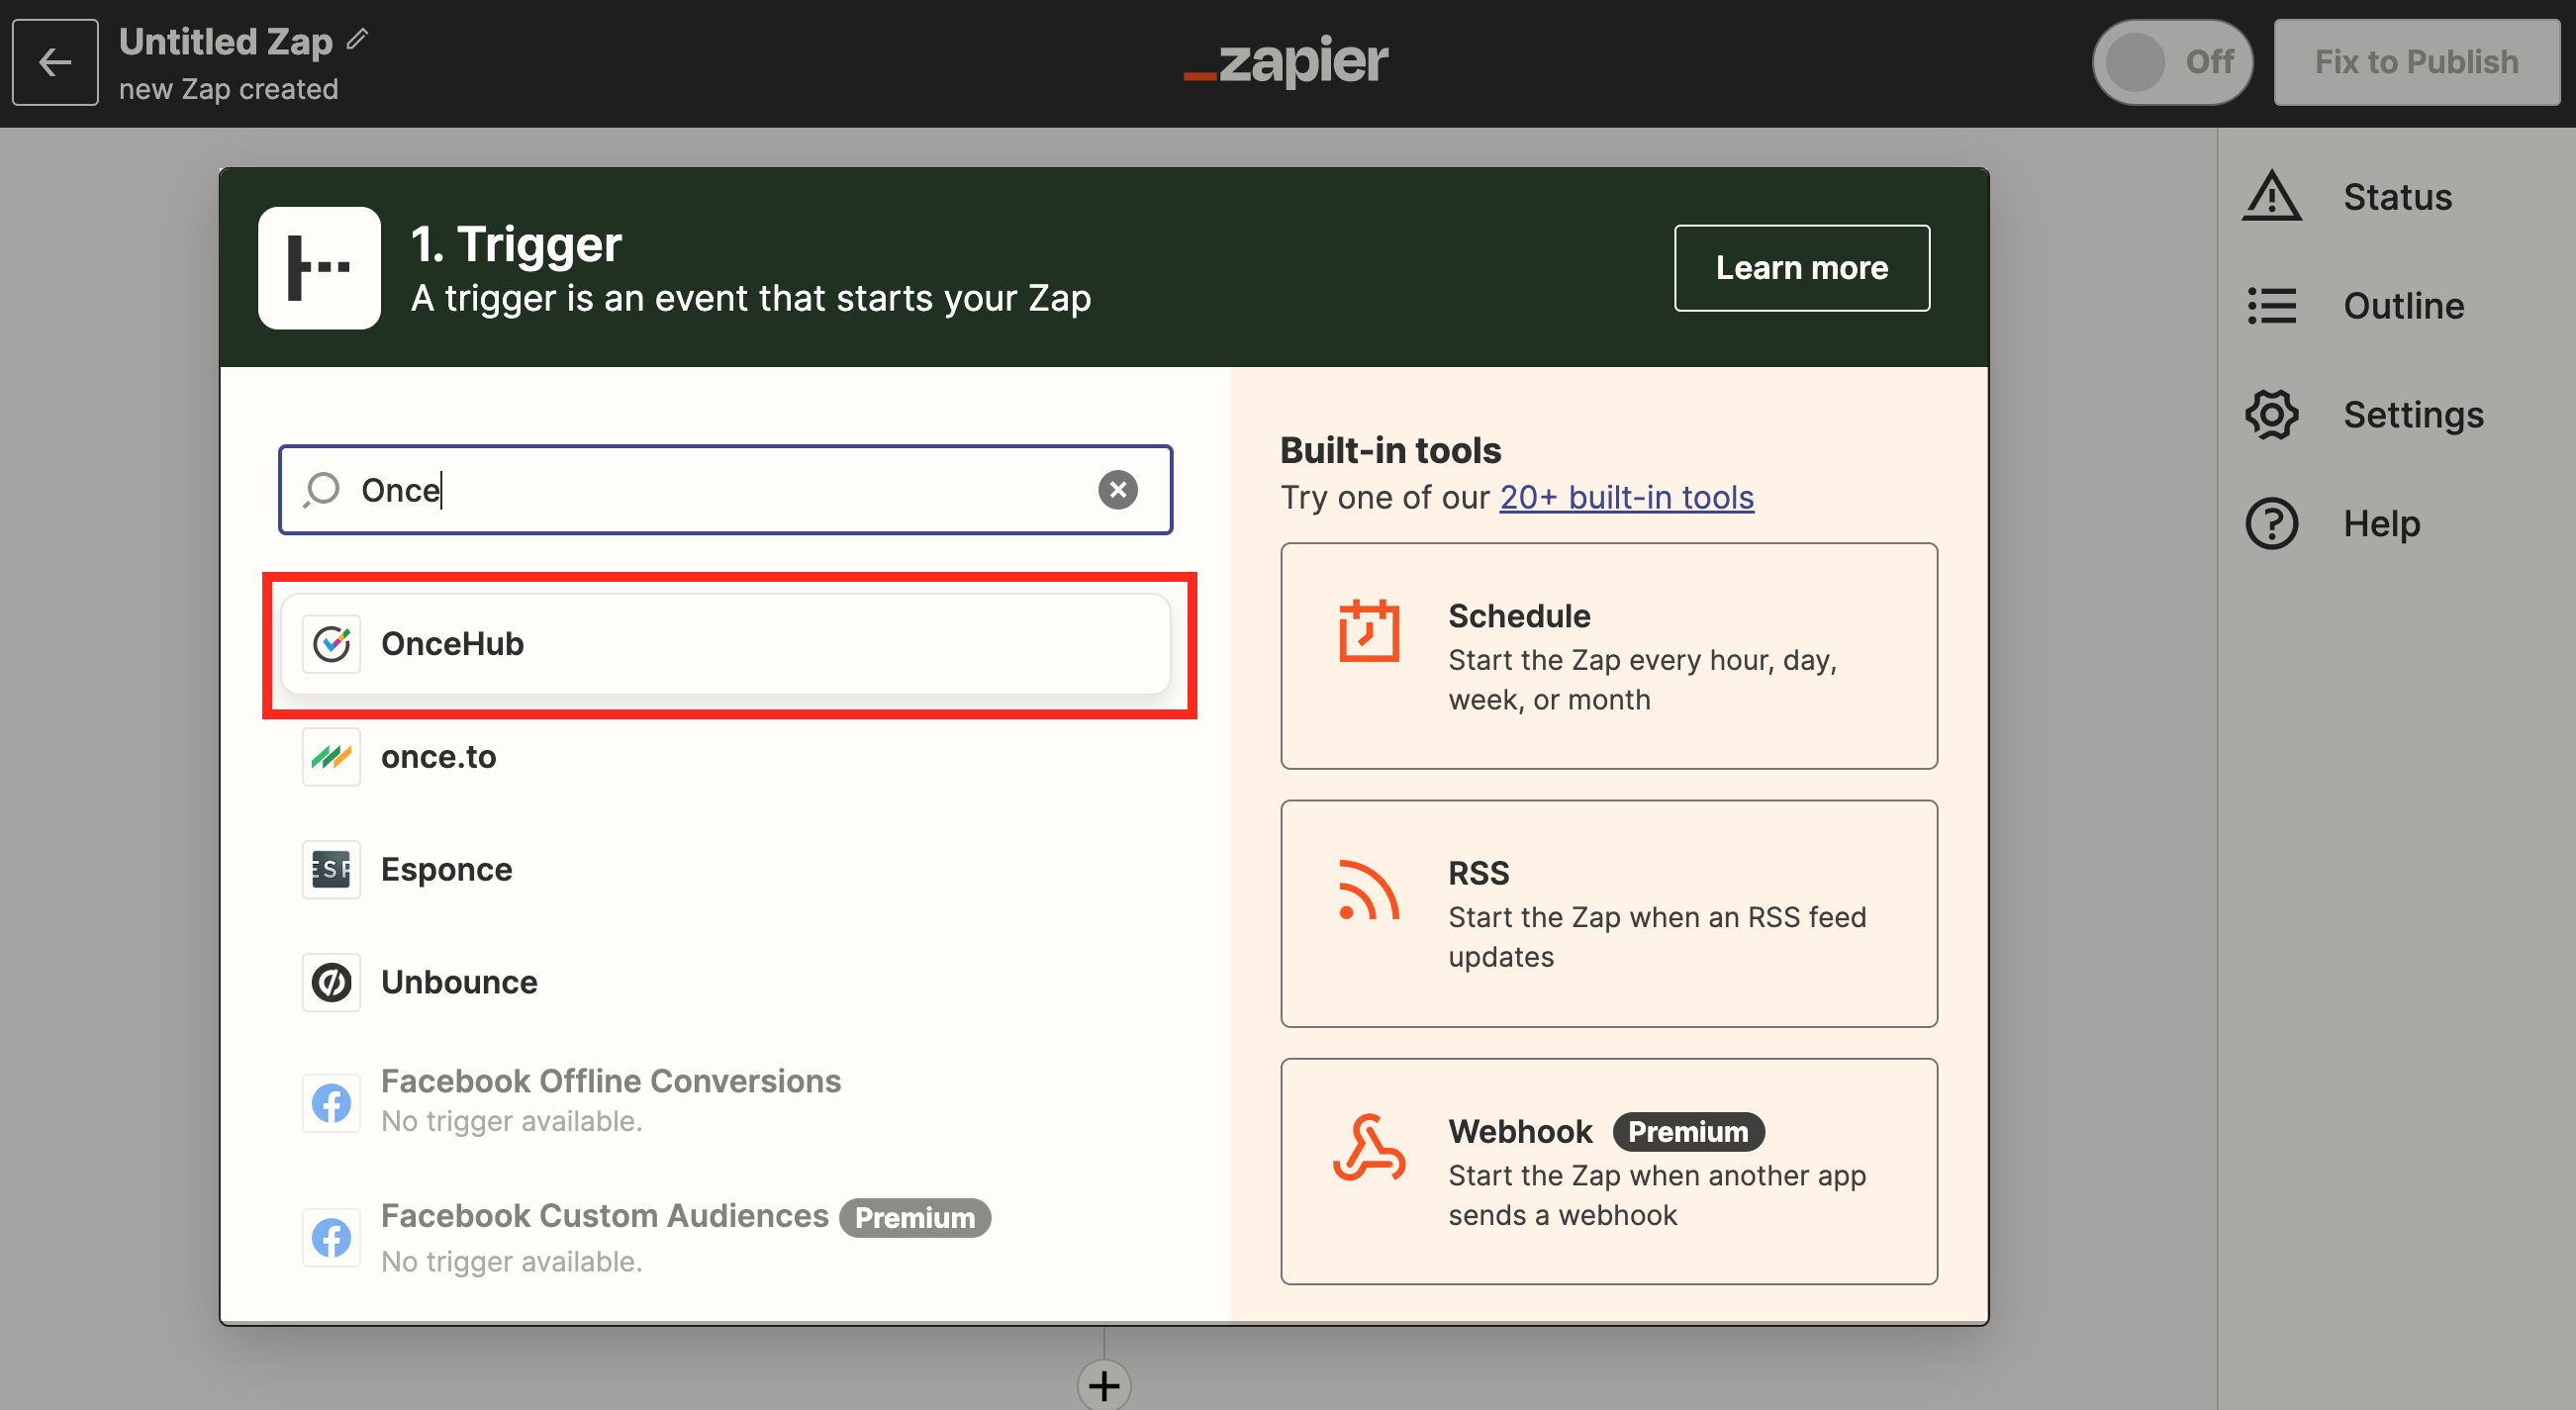Click the Untitled Zap title

[226, 41]
